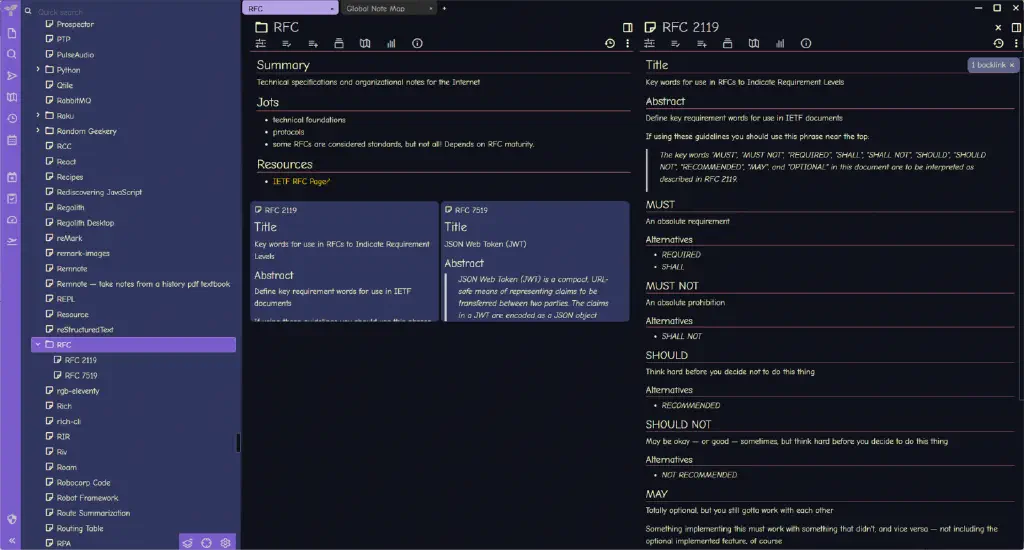
Task: Open similar notes chart in RFC pane ribbon
Action: [x=391, y=44]
